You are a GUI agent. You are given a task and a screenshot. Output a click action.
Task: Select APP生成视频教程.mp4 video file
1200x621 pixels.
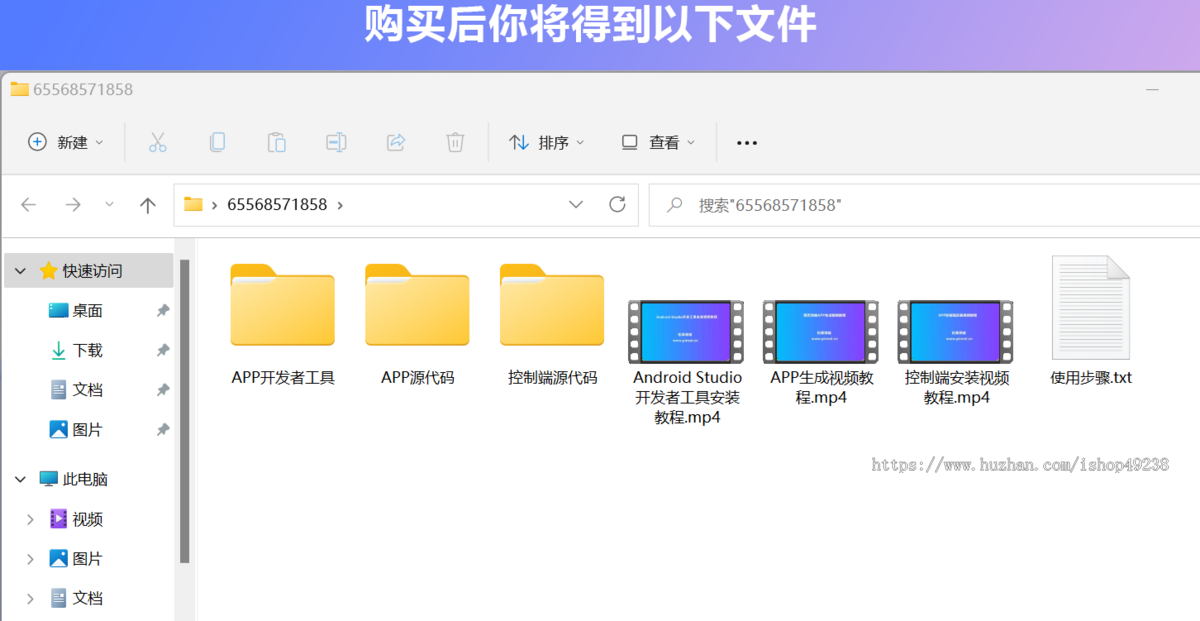pos(822,352)
